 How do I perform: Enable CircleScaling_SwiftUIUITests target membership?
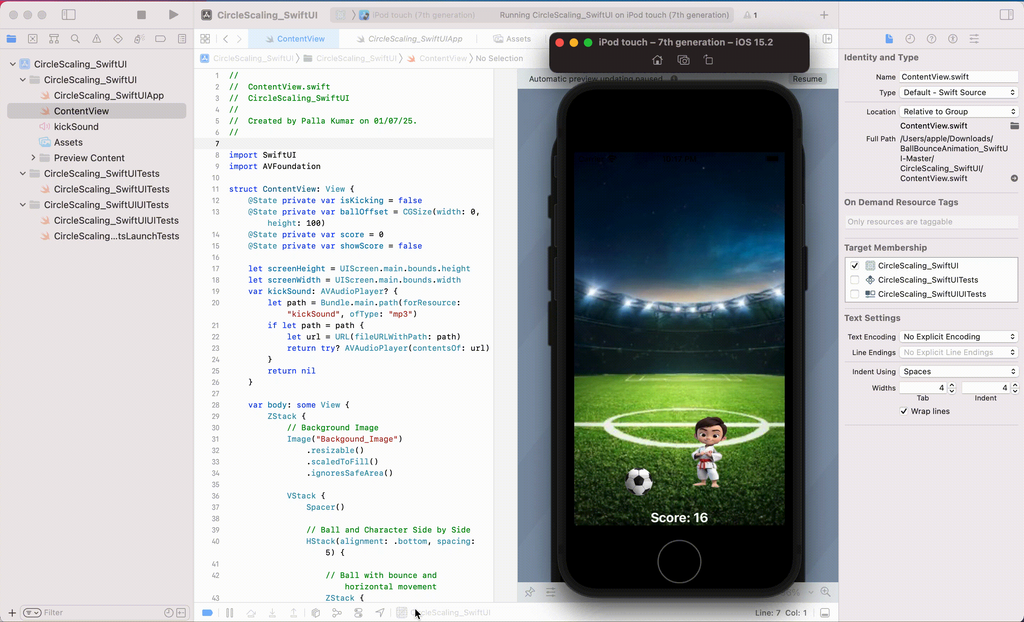click(854, 294)
